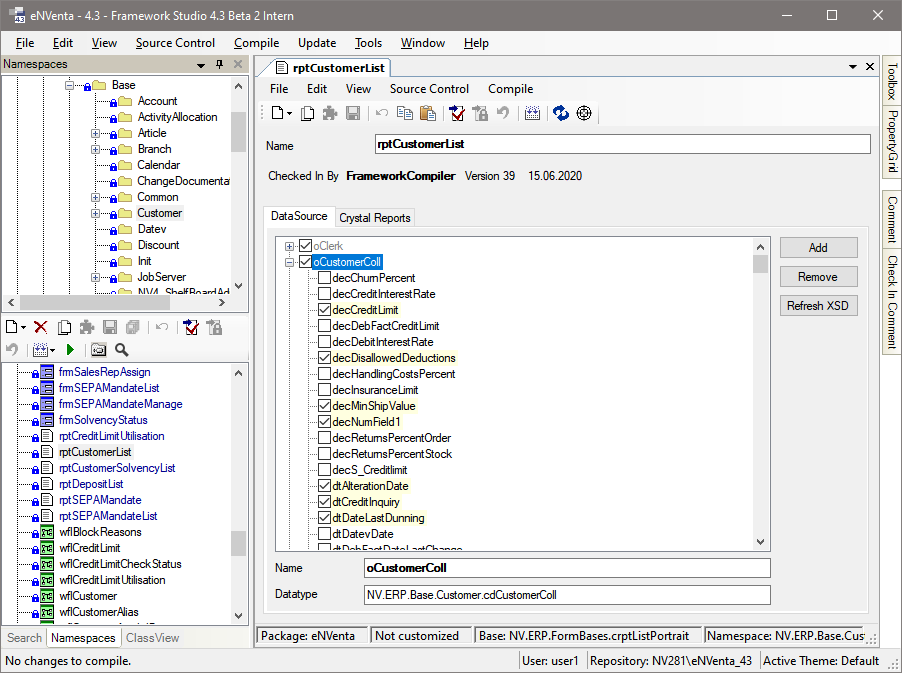
Task: Uncheck the dtAlterationDate checkbox
Action: (x=324, y=486)
